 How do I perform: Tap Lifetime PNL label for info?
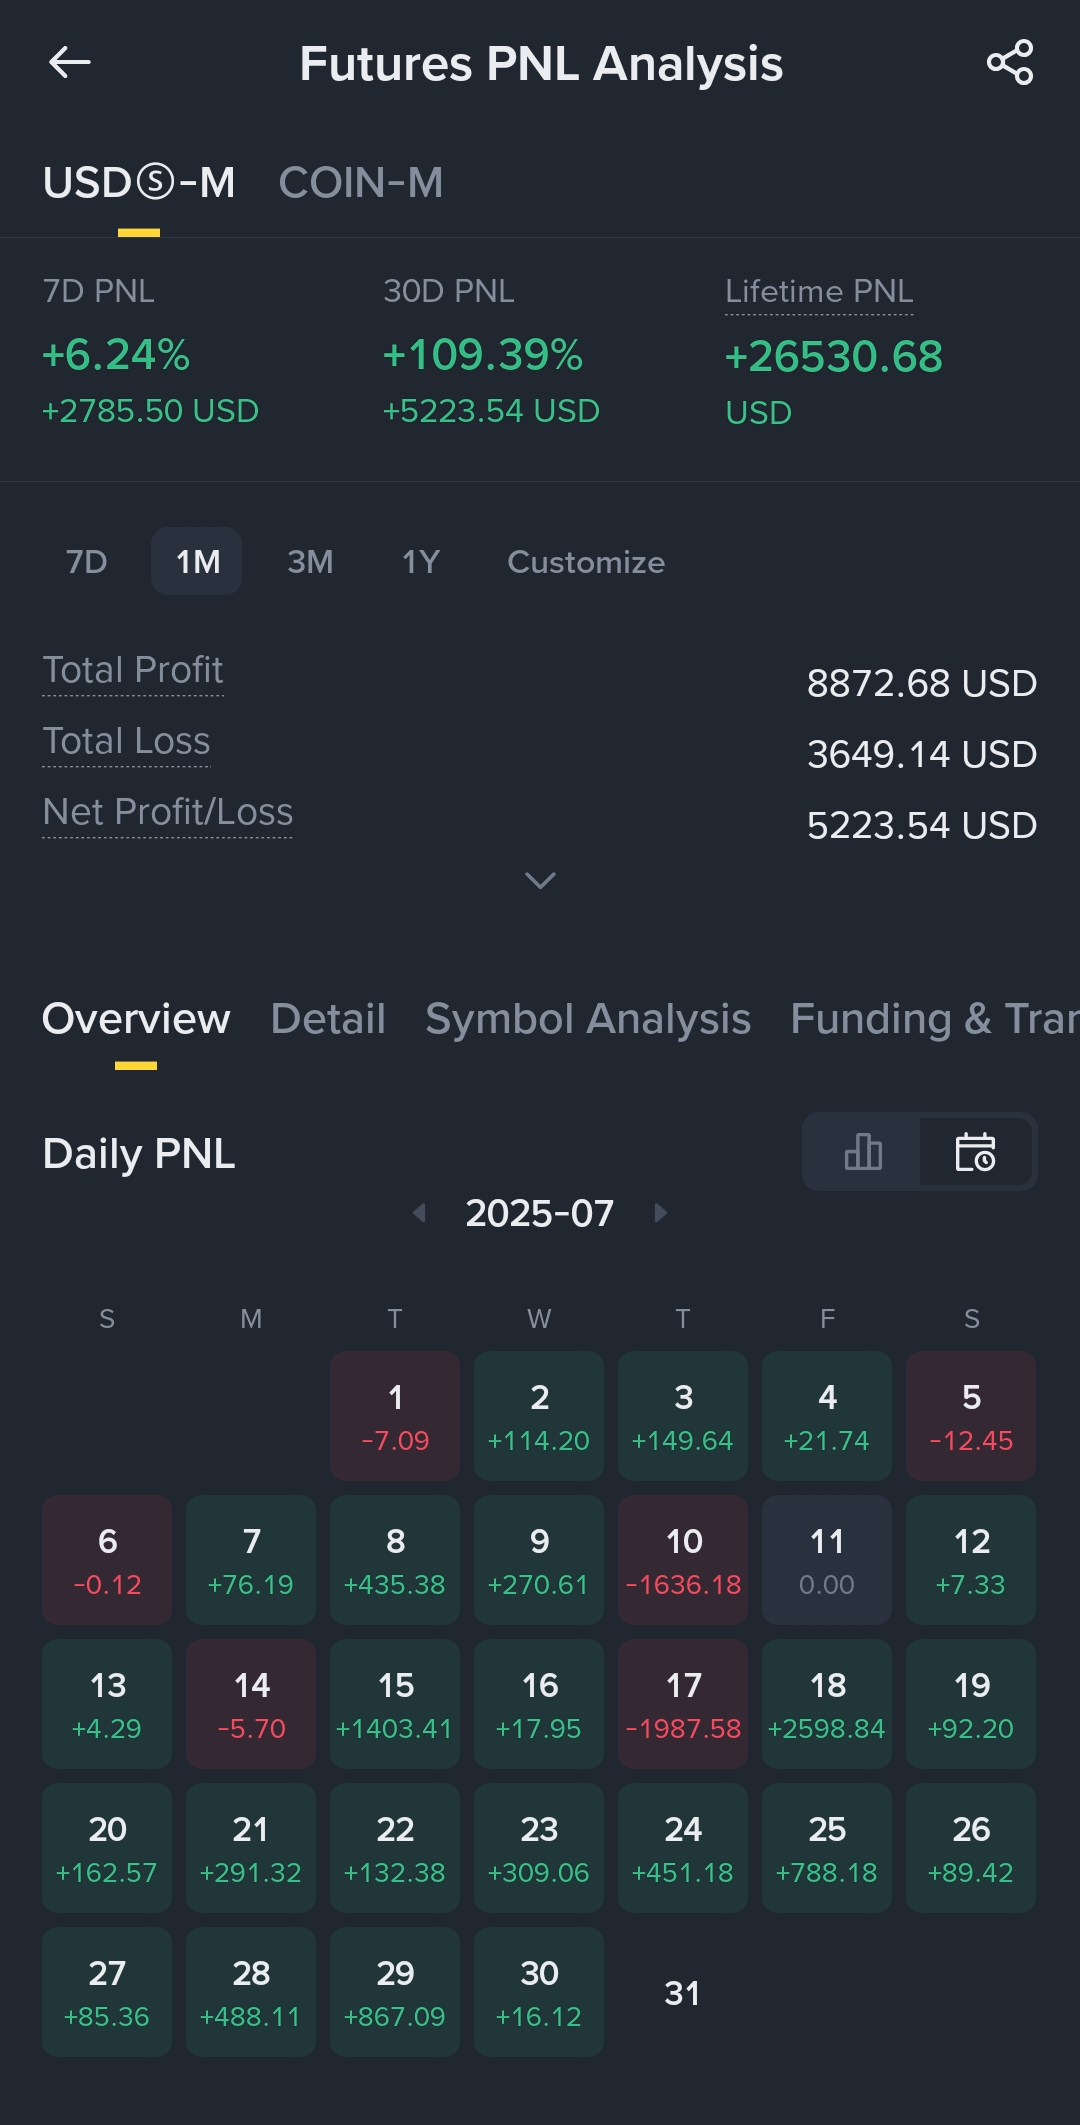(819, 292)
